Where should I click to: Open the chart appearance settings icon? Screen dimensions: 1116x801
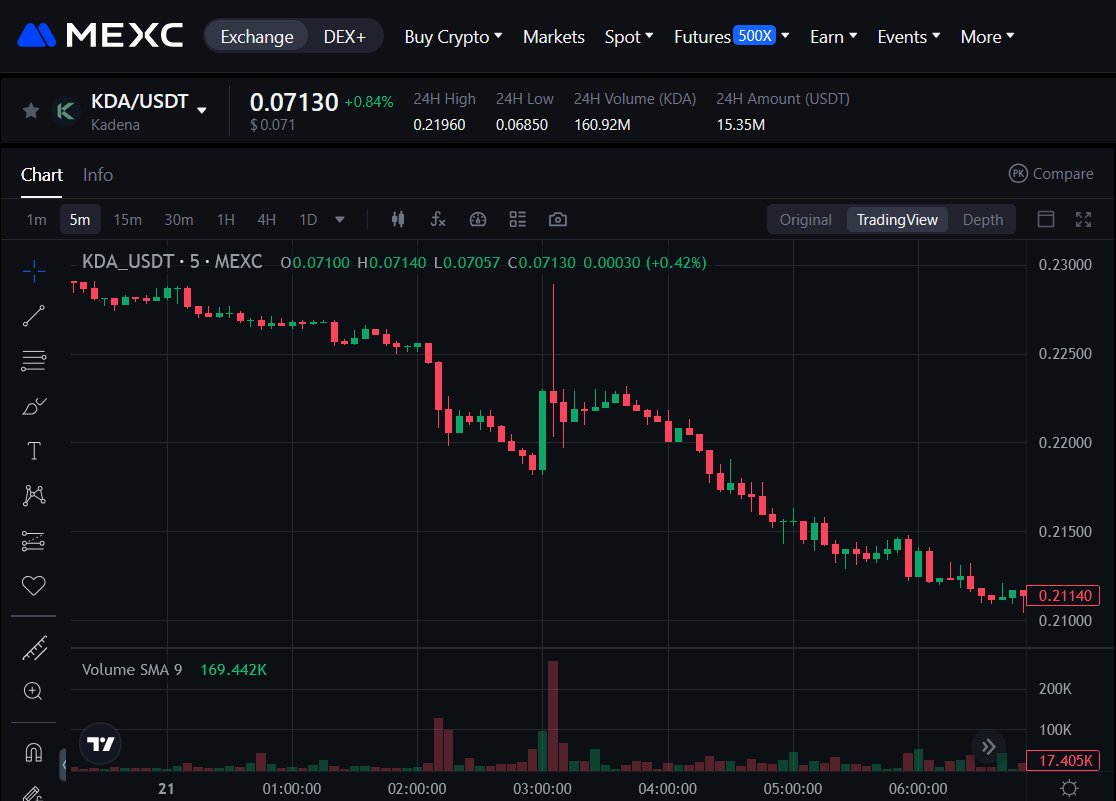pos(478,219)
